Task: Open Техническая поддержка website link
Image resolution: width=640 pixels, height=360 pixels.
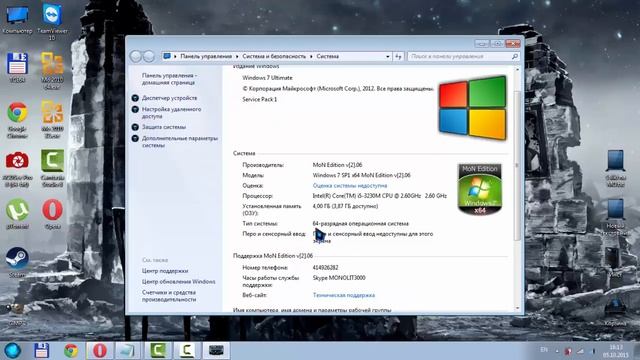Action: 344,295
